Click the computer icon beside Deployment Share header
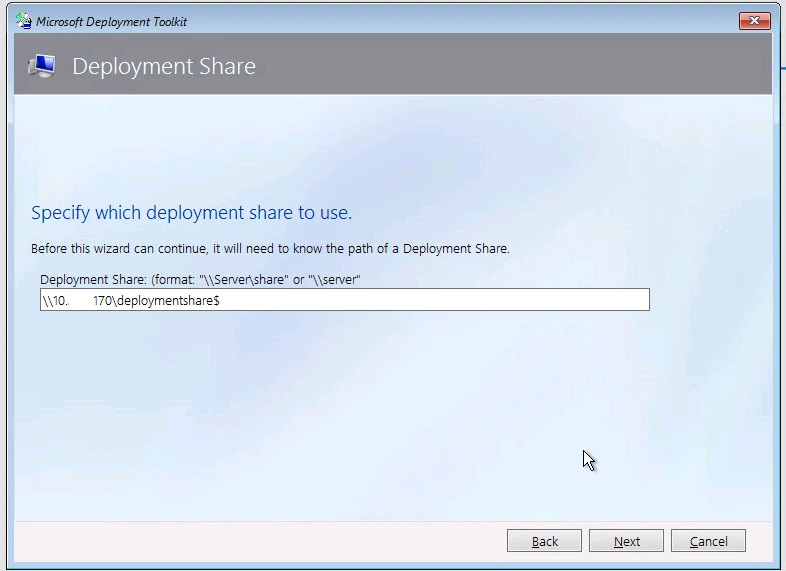786x571 pixels. click(x=41, y=67)
